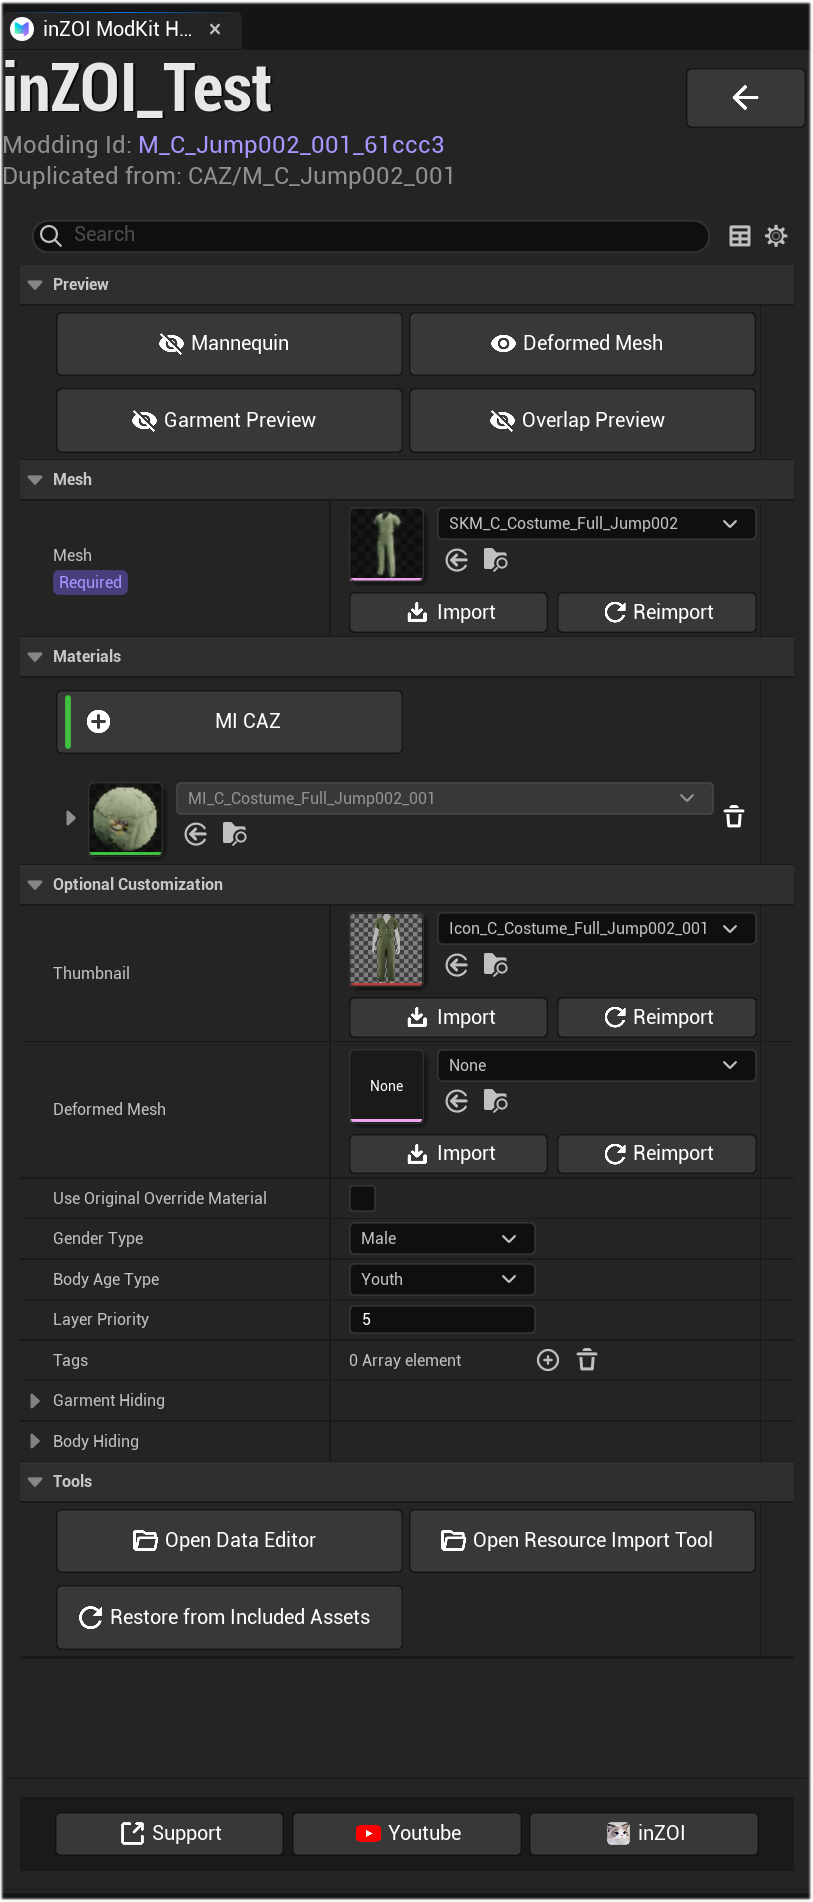The width and height of the screenshot is (813, 1902).
Task: Open the table view icon near search
Action: [x=740, y=236]
